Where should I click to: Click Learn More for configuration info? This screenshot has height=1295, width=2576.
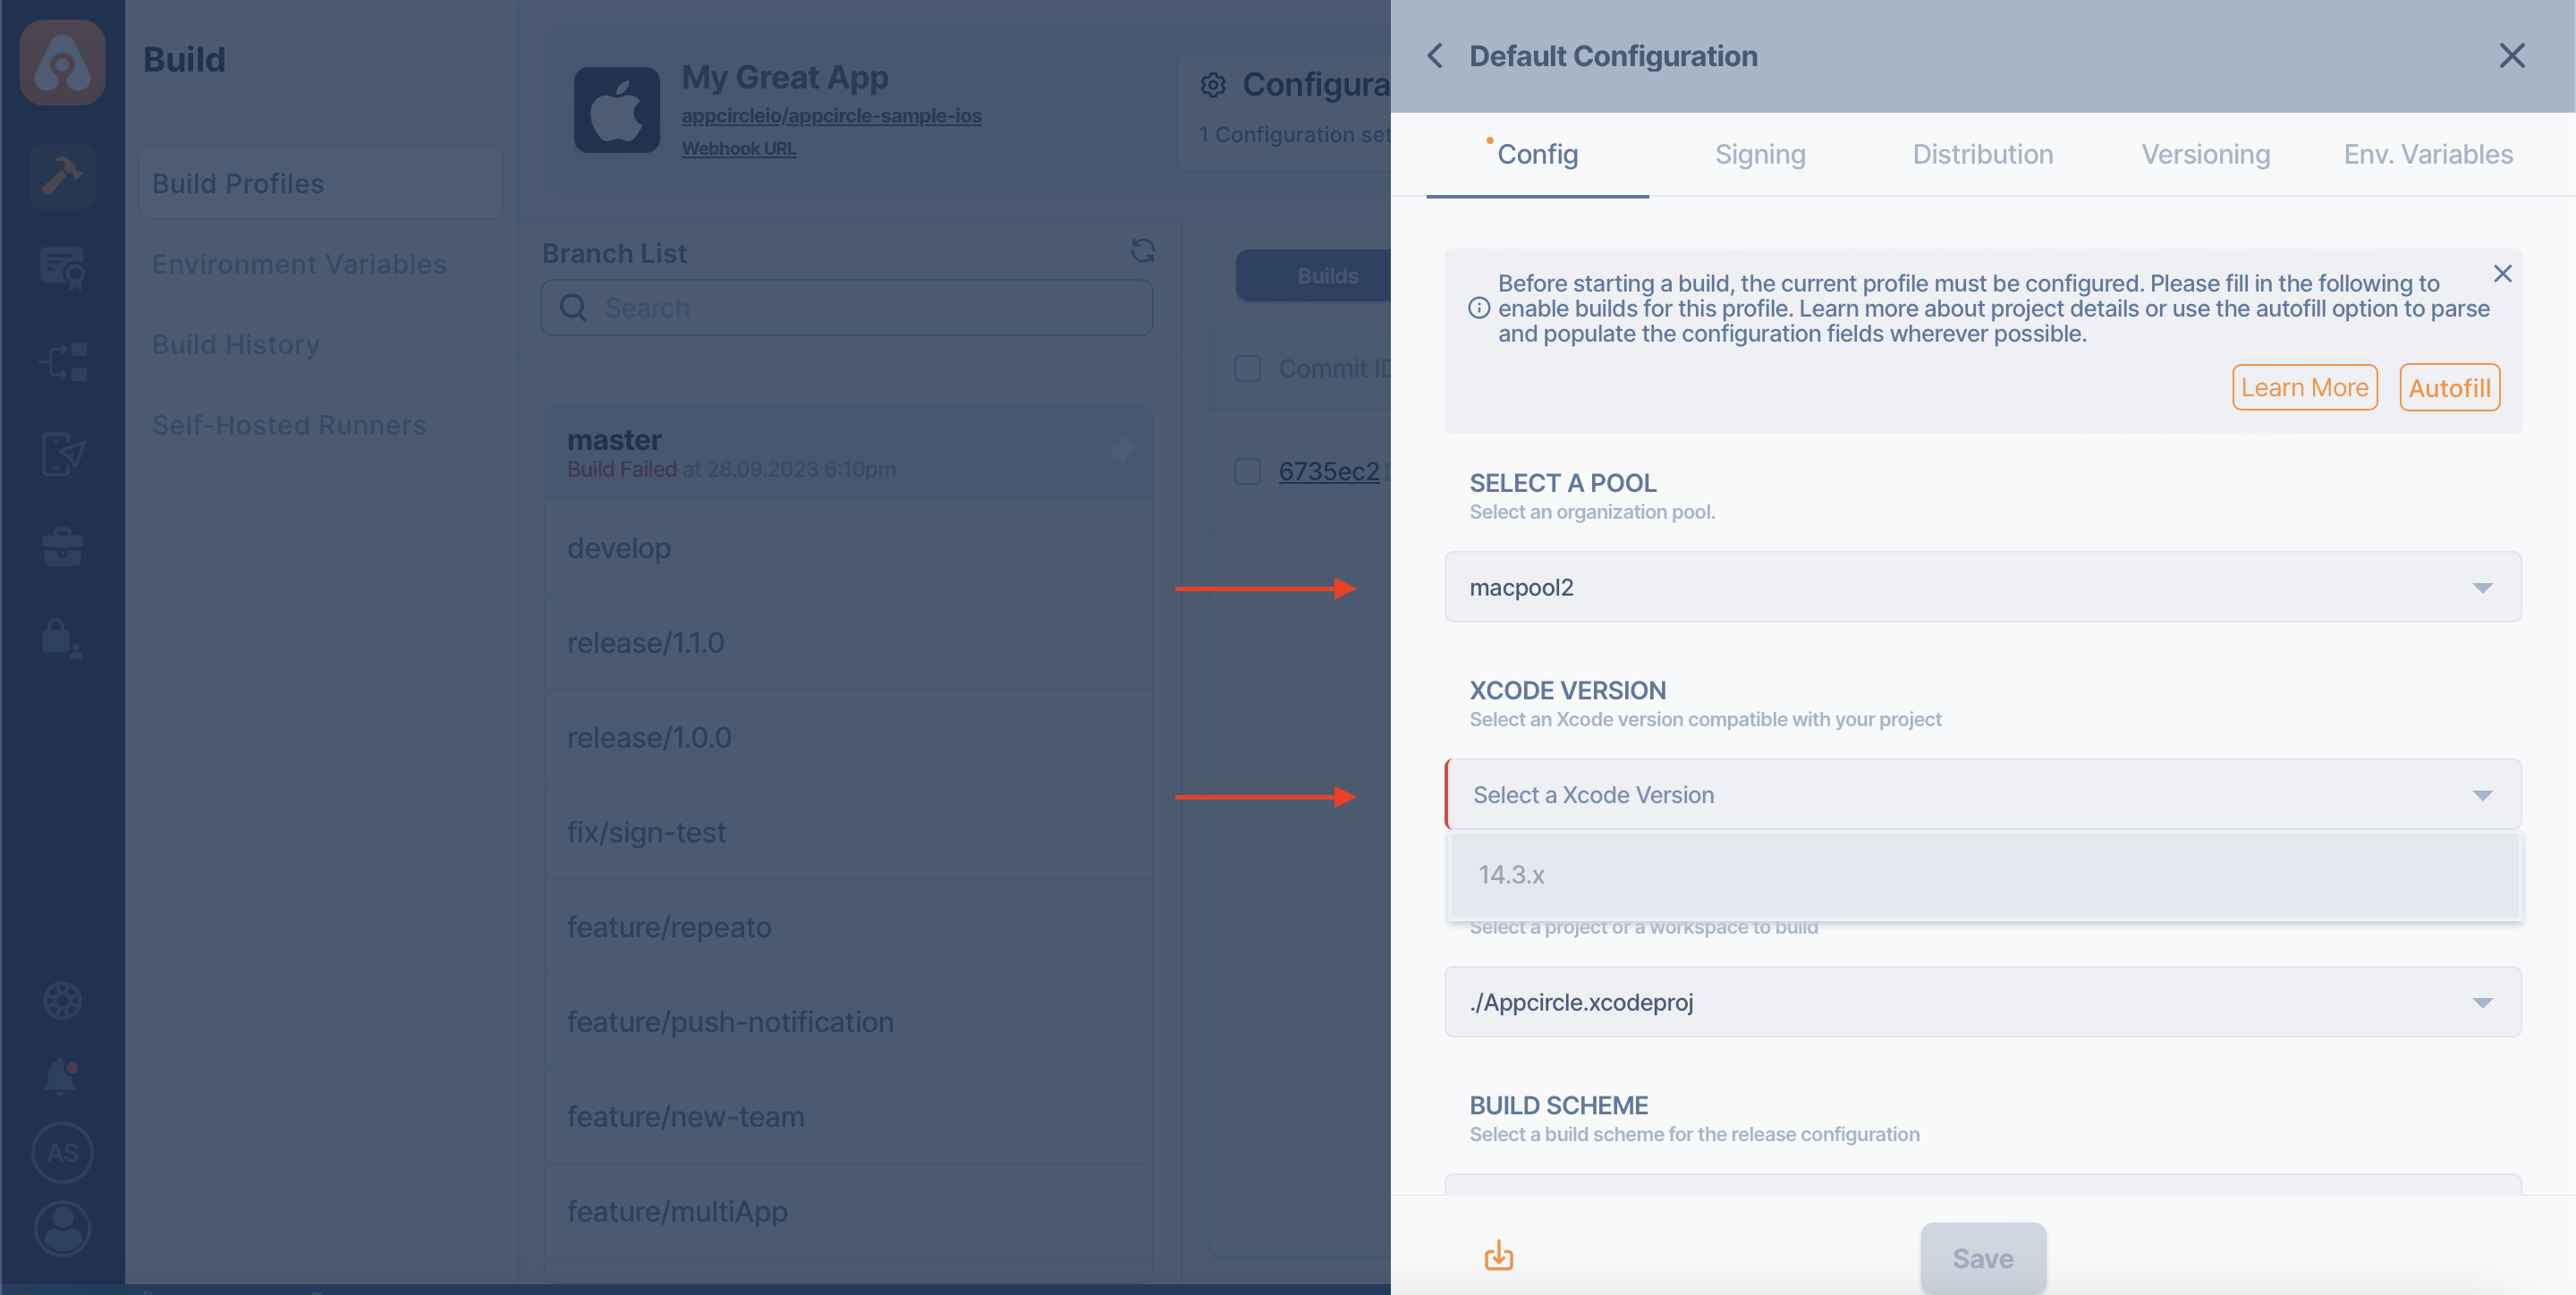click(2303, 385)
